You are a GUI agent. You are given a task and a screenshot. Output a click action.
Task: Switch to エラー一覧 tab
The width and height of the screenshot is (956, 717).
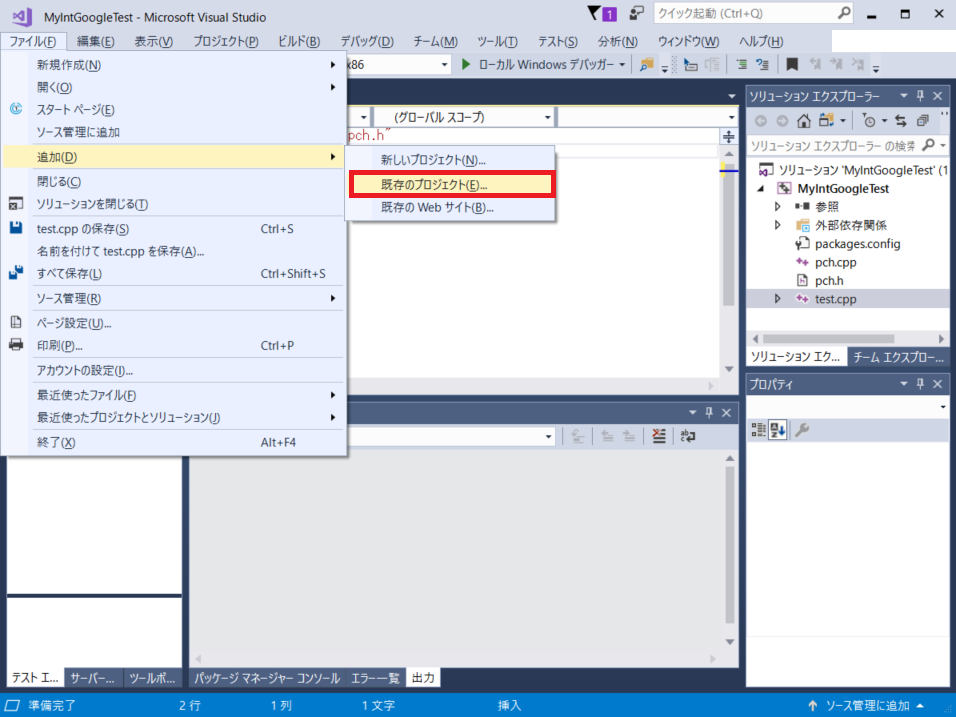pyautogui.click(x=375, y=678)
